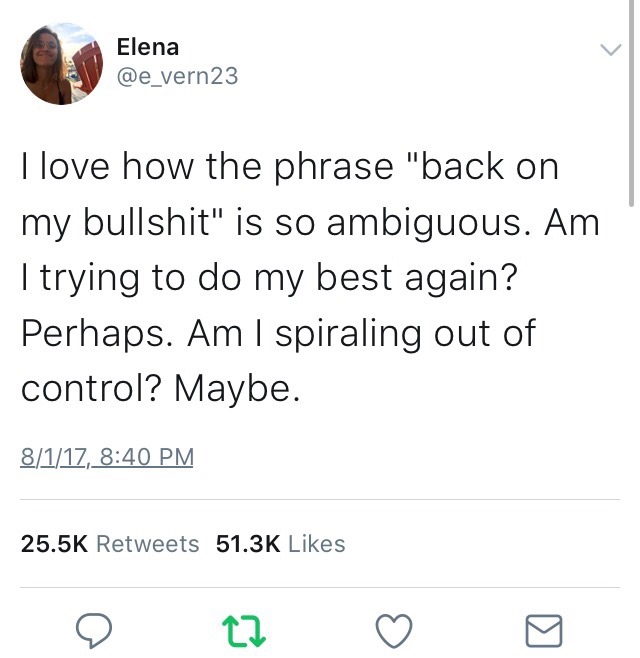Open the tweet options chevron menu
The height and width of the screenshot is (658, 640).
coord(609,50)
